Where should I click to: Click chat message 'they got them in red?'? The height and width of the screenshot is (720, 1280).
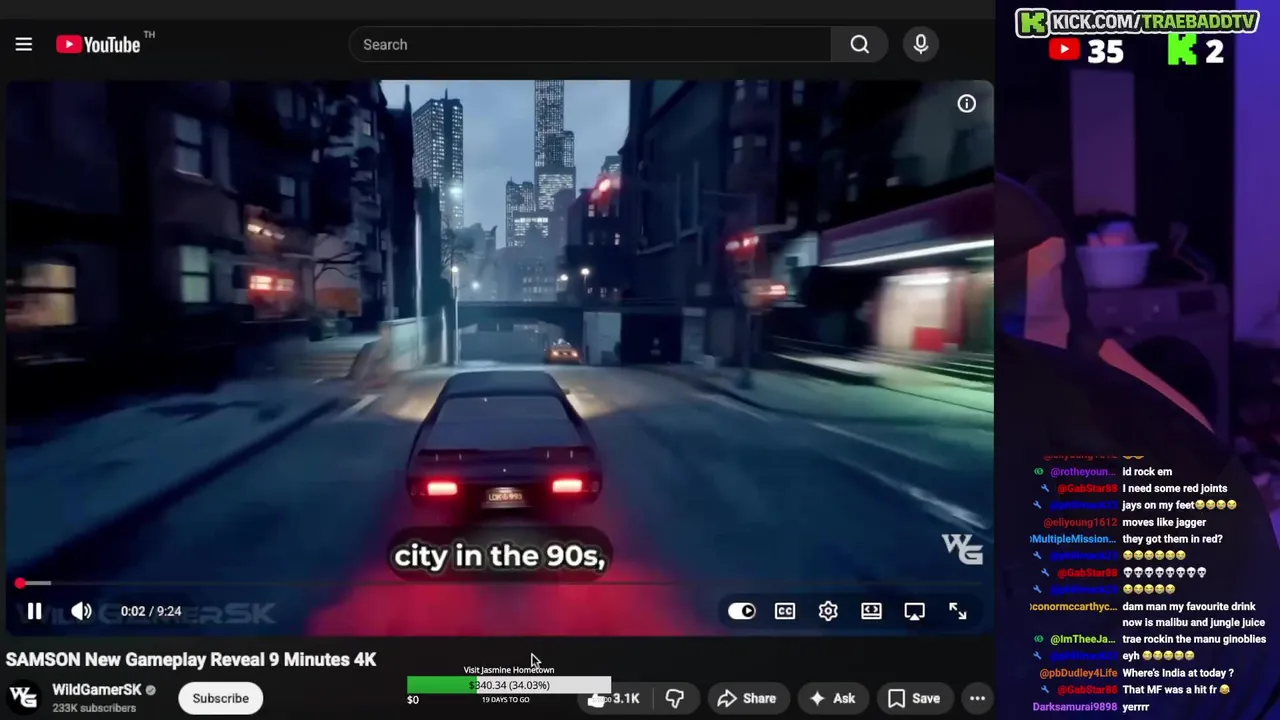pos(1172,539)
